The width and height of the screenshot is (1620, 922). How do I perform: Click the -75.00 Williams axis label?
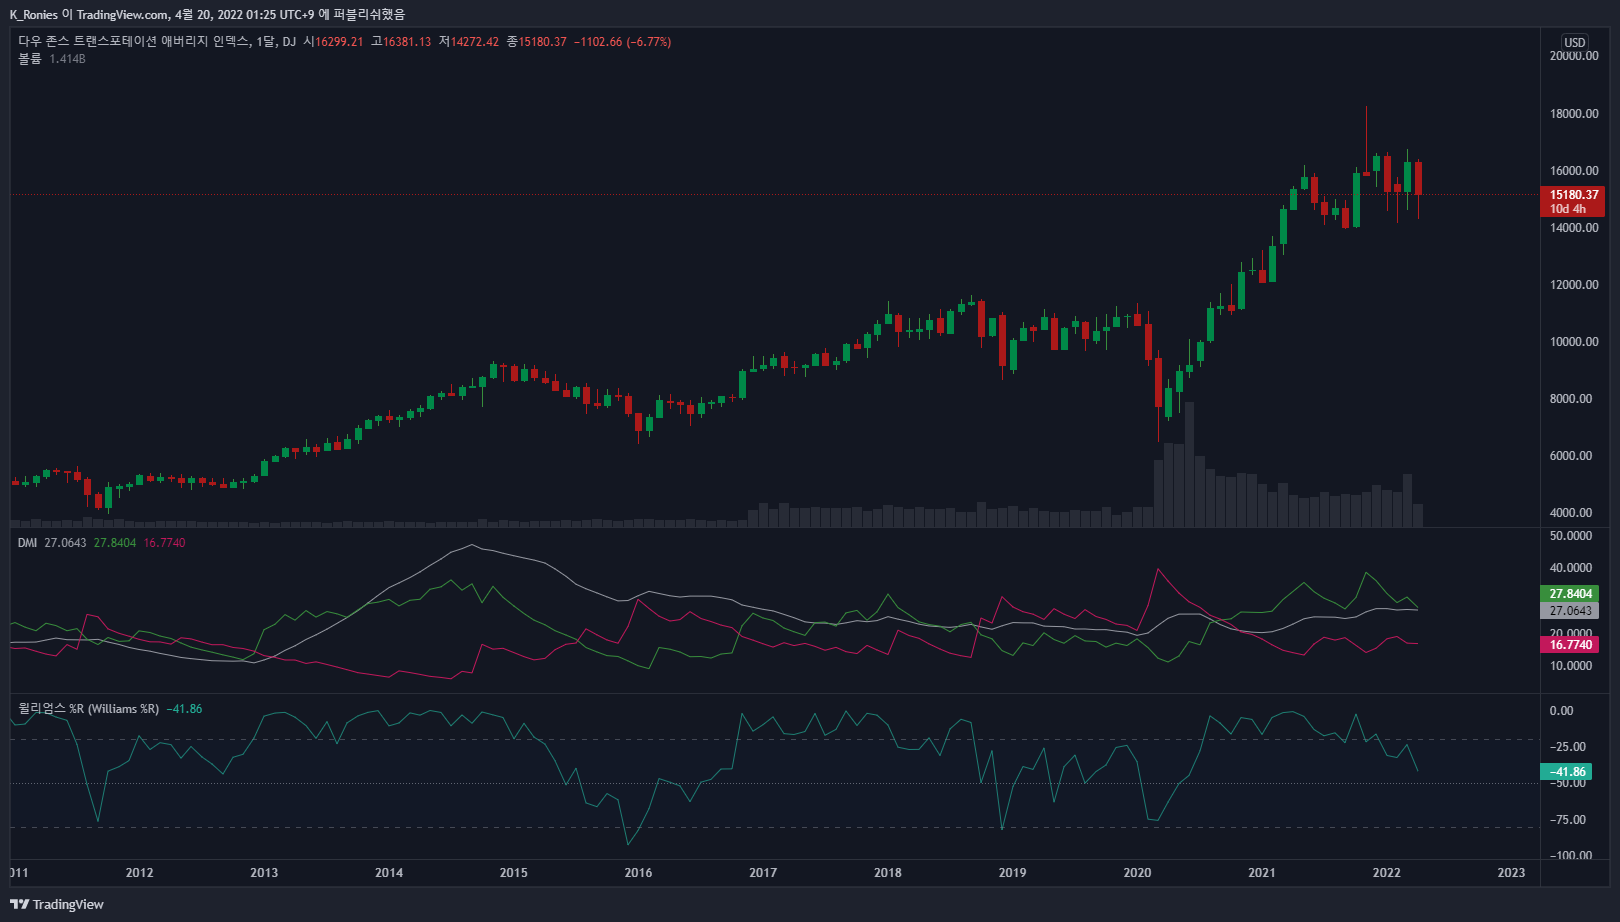(x=1568, y=820)
